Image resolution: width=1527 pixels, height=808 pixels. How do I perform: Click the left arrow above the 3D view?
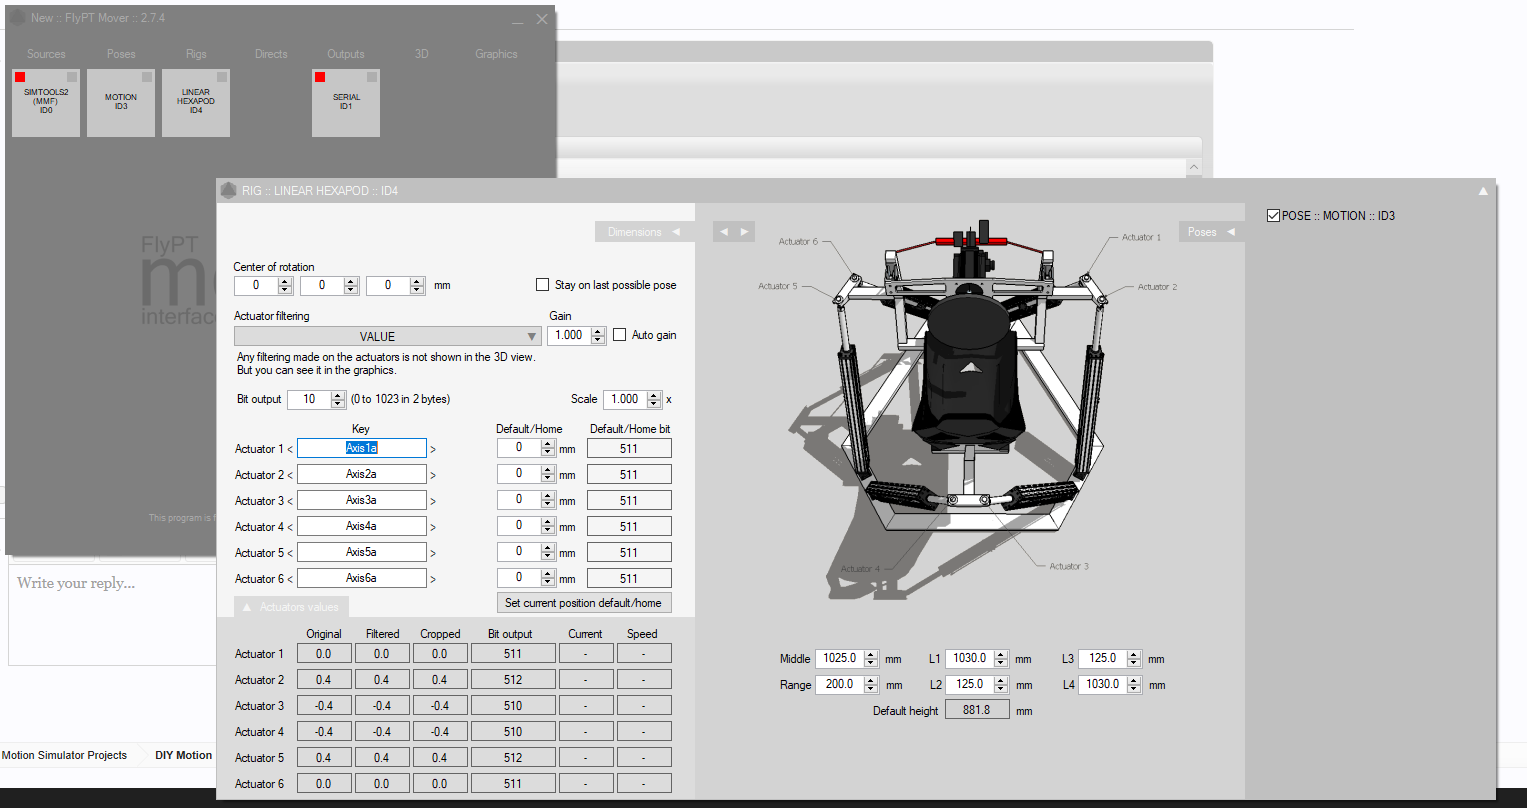pos(725,232)
